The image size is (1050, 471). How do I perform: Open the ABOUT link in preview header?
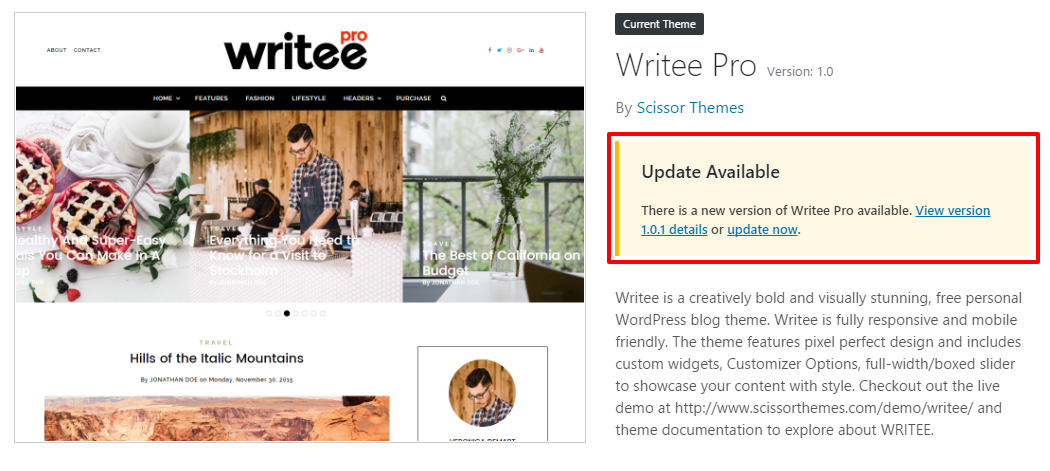pyautogui.click(x=56, y=50)
